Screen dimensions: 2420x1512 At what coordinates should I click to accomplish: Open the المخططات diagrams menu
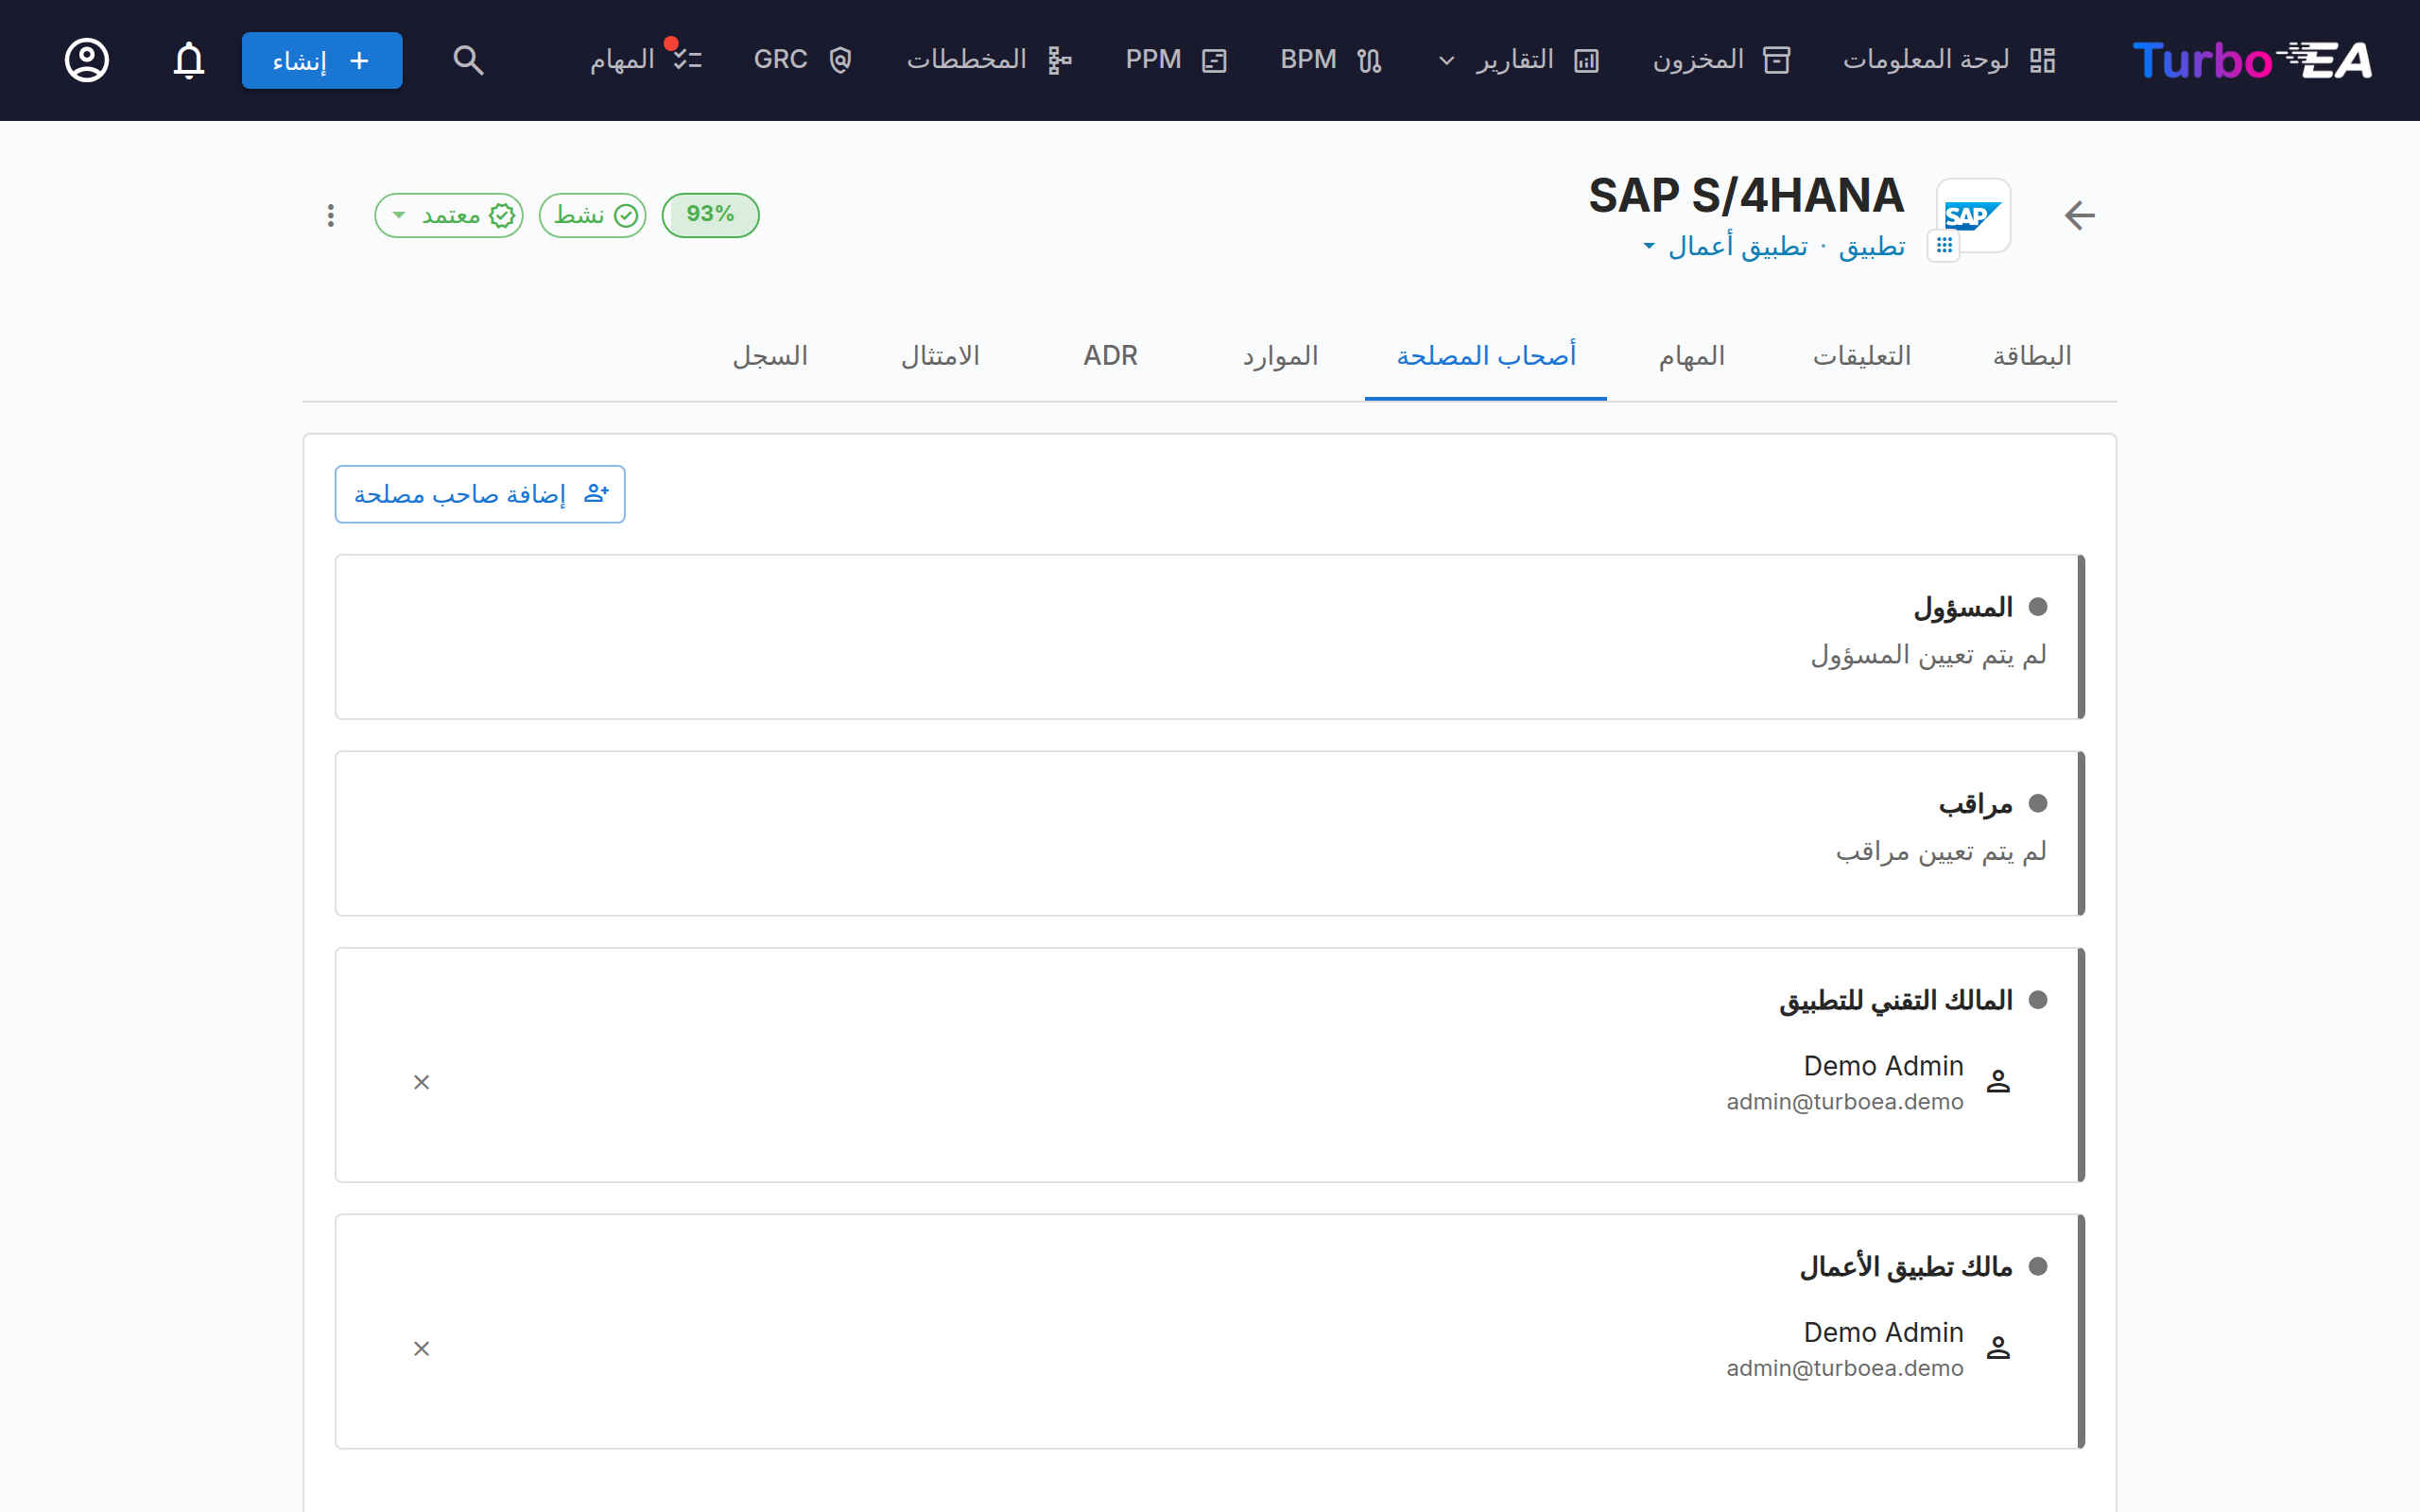[x=989, y=60]
